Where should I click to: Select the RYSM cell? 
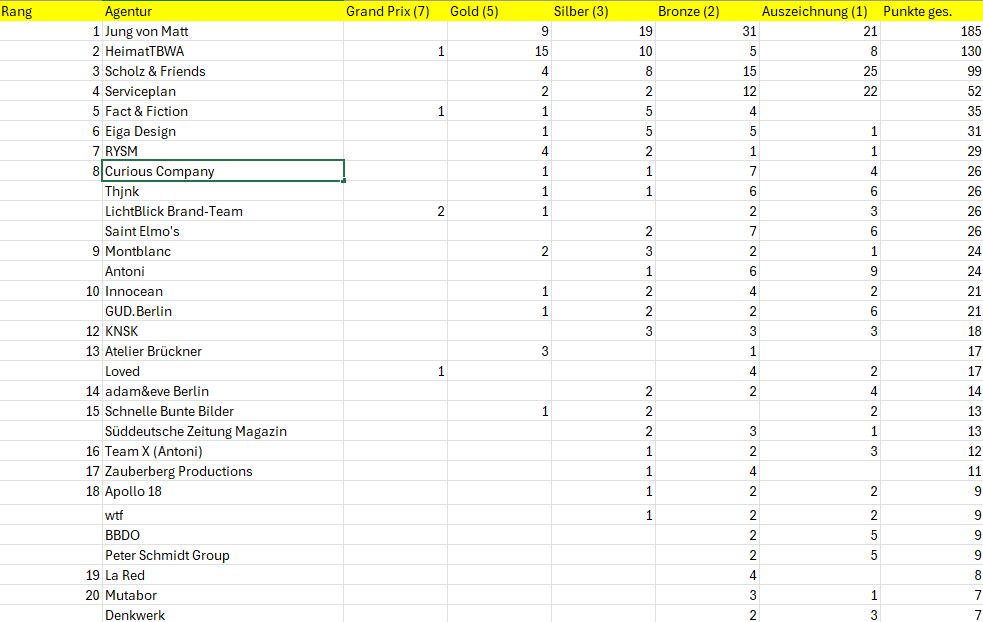point(223,152)
